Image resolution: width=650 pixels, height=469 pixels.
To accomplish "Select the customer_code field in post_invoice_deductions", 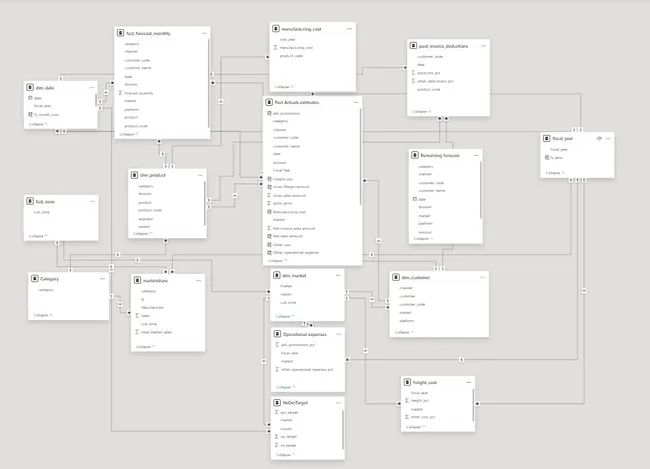I will [430, 56].
